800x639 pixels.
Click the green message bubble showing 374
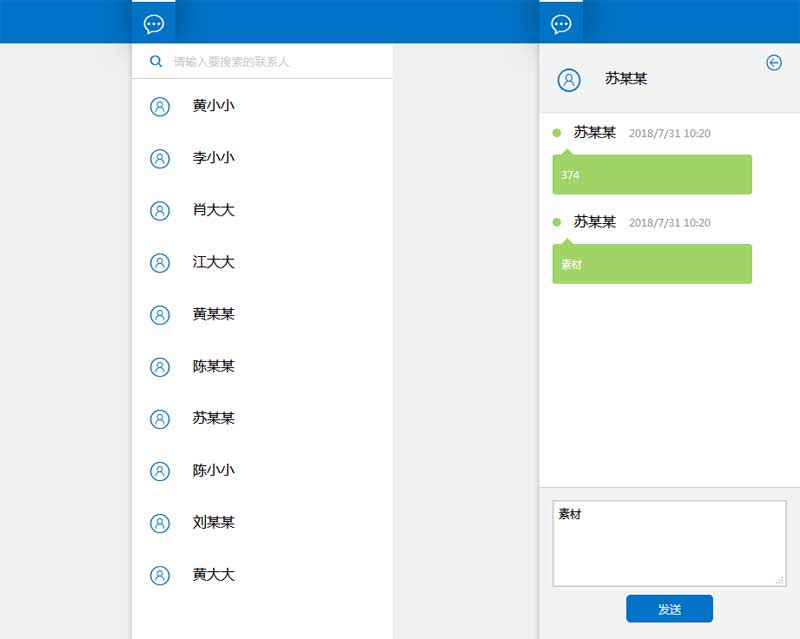651,175
